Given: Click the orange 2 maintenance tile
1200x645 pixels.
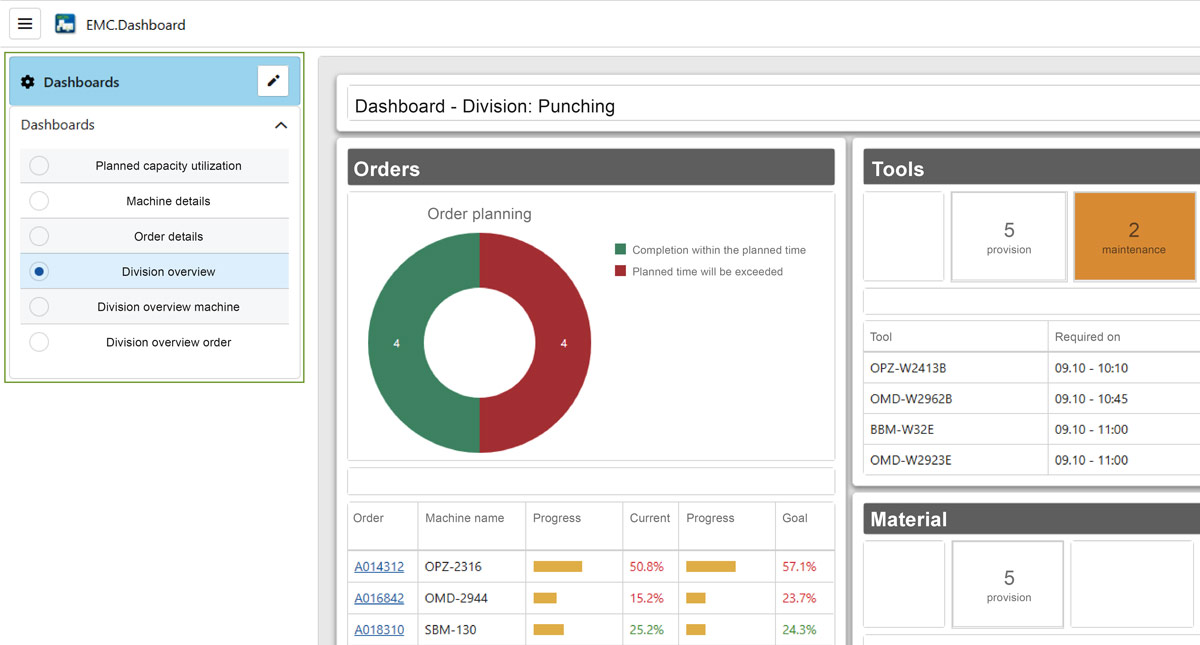Looking at the screenshot, I should 1134,237.
